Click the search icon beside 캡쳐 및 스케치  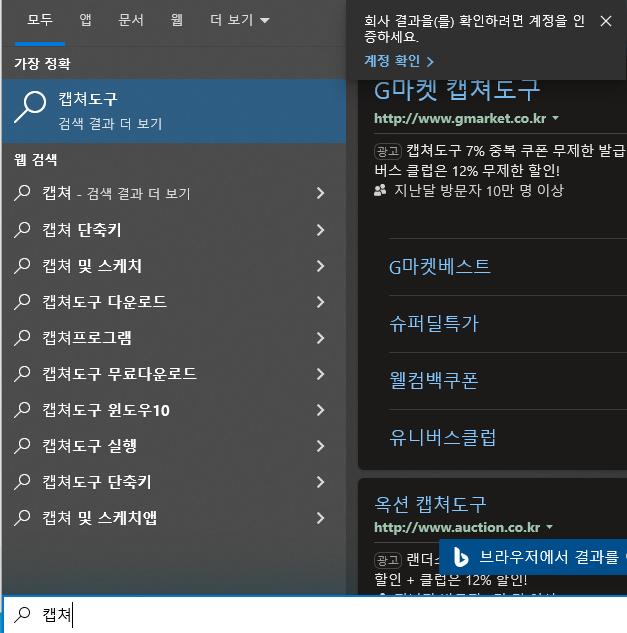pos(22,266)
